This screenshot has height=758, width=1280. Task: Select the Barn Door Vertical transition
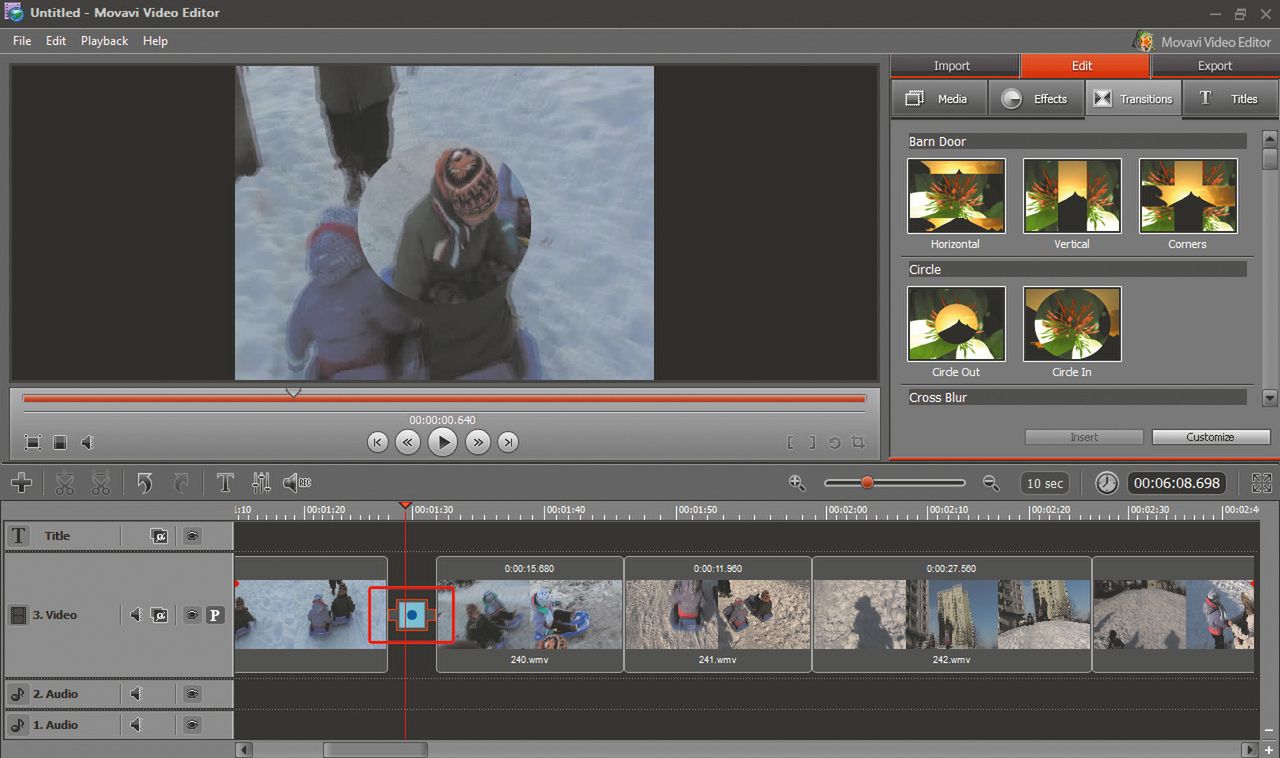[1072, 196]
